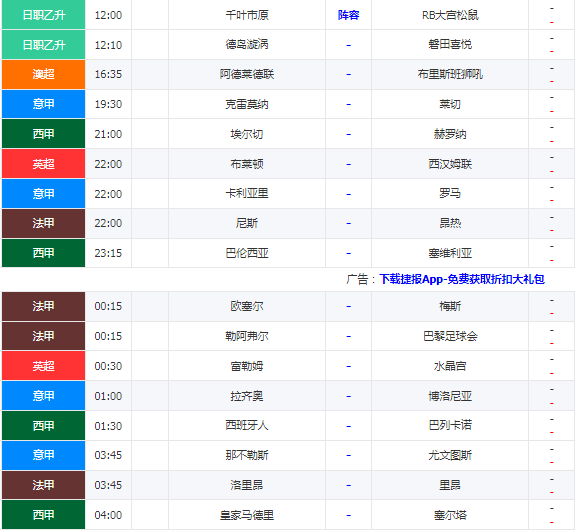Viewport: 575px width, 532px height.
Task: Open the 阵容 lineup link for 千叶市原 match
Action: pos(348,15)
